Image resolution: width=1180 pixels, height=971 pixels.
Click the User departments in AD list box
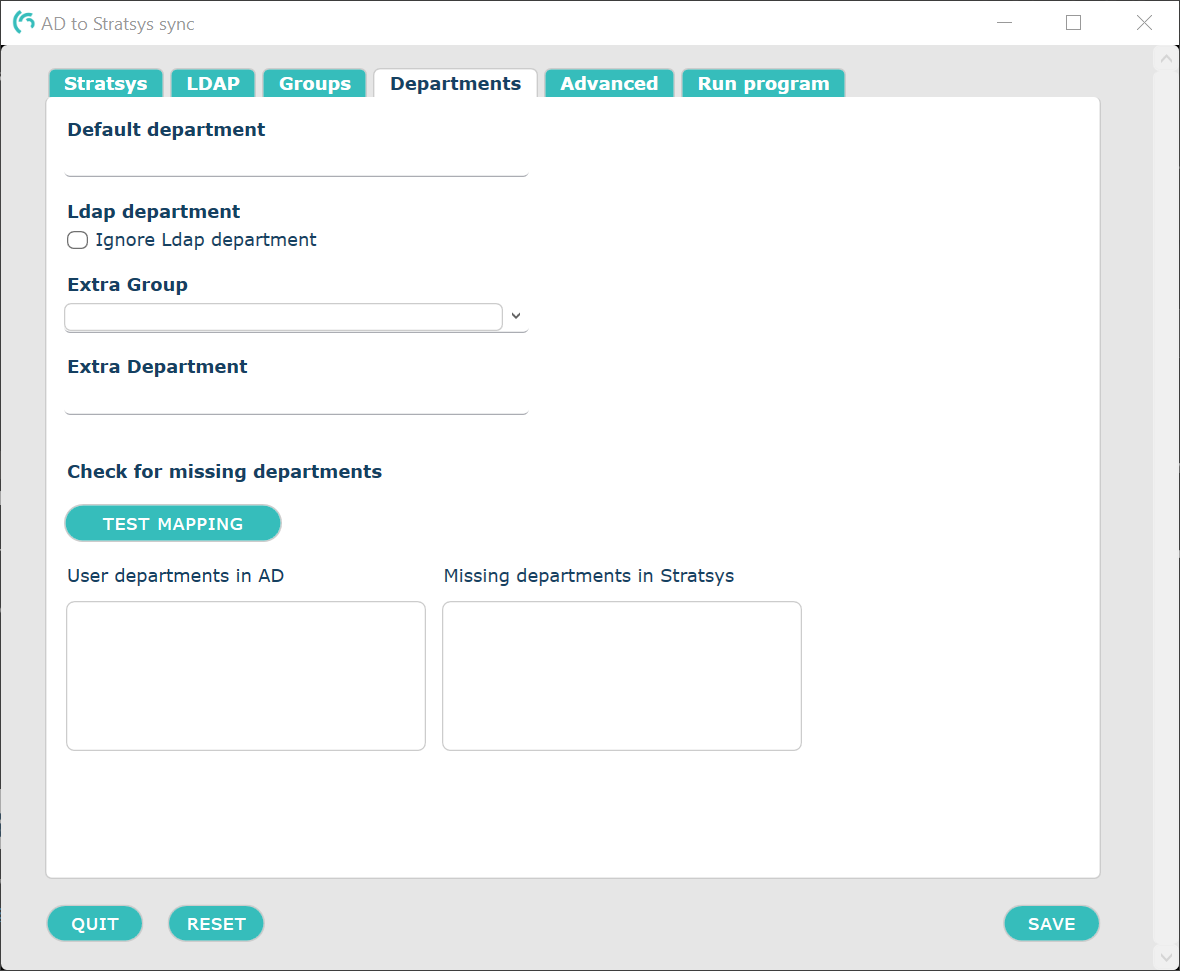246,676
